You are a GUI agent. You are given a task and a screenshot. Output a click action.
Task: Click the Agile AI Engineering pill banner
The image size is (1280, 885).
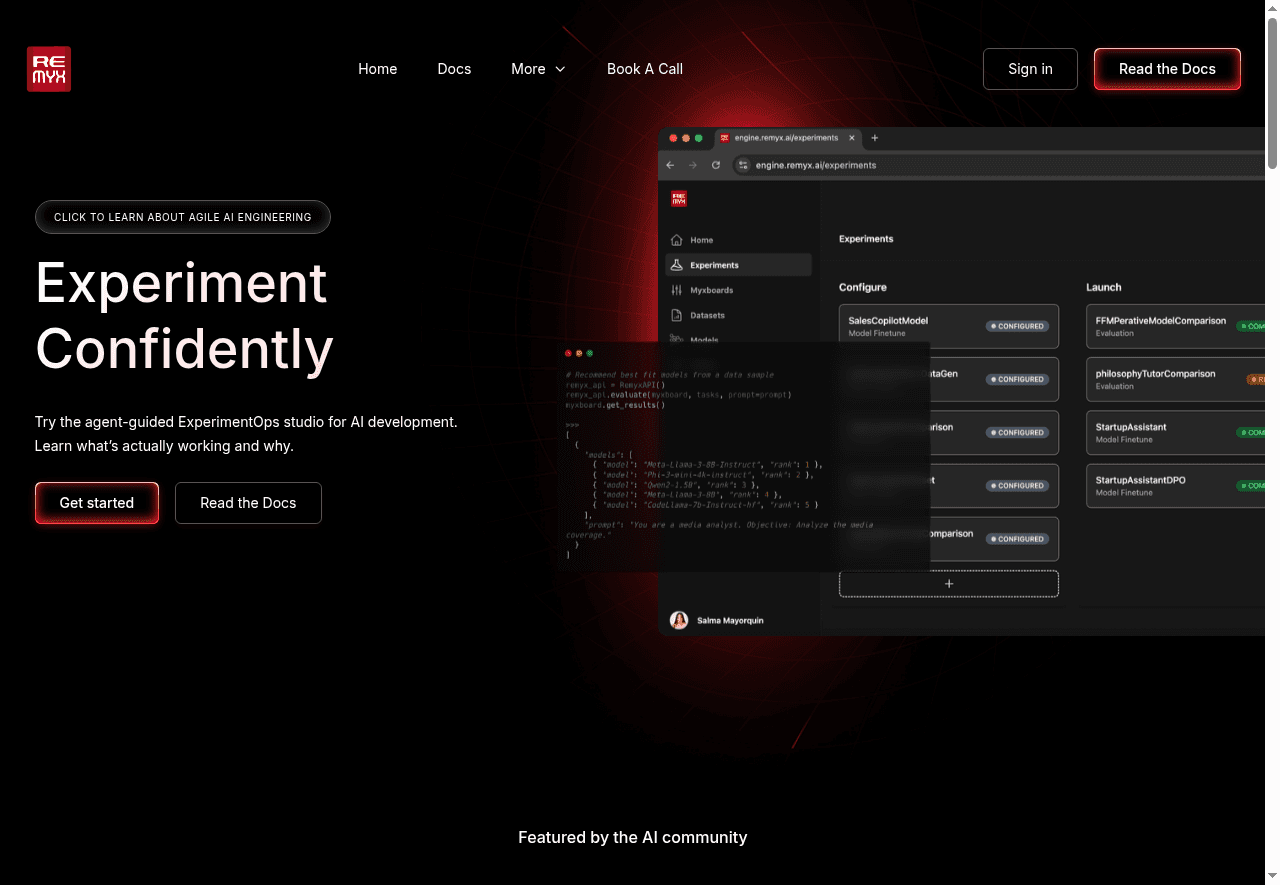coord(182,217)
